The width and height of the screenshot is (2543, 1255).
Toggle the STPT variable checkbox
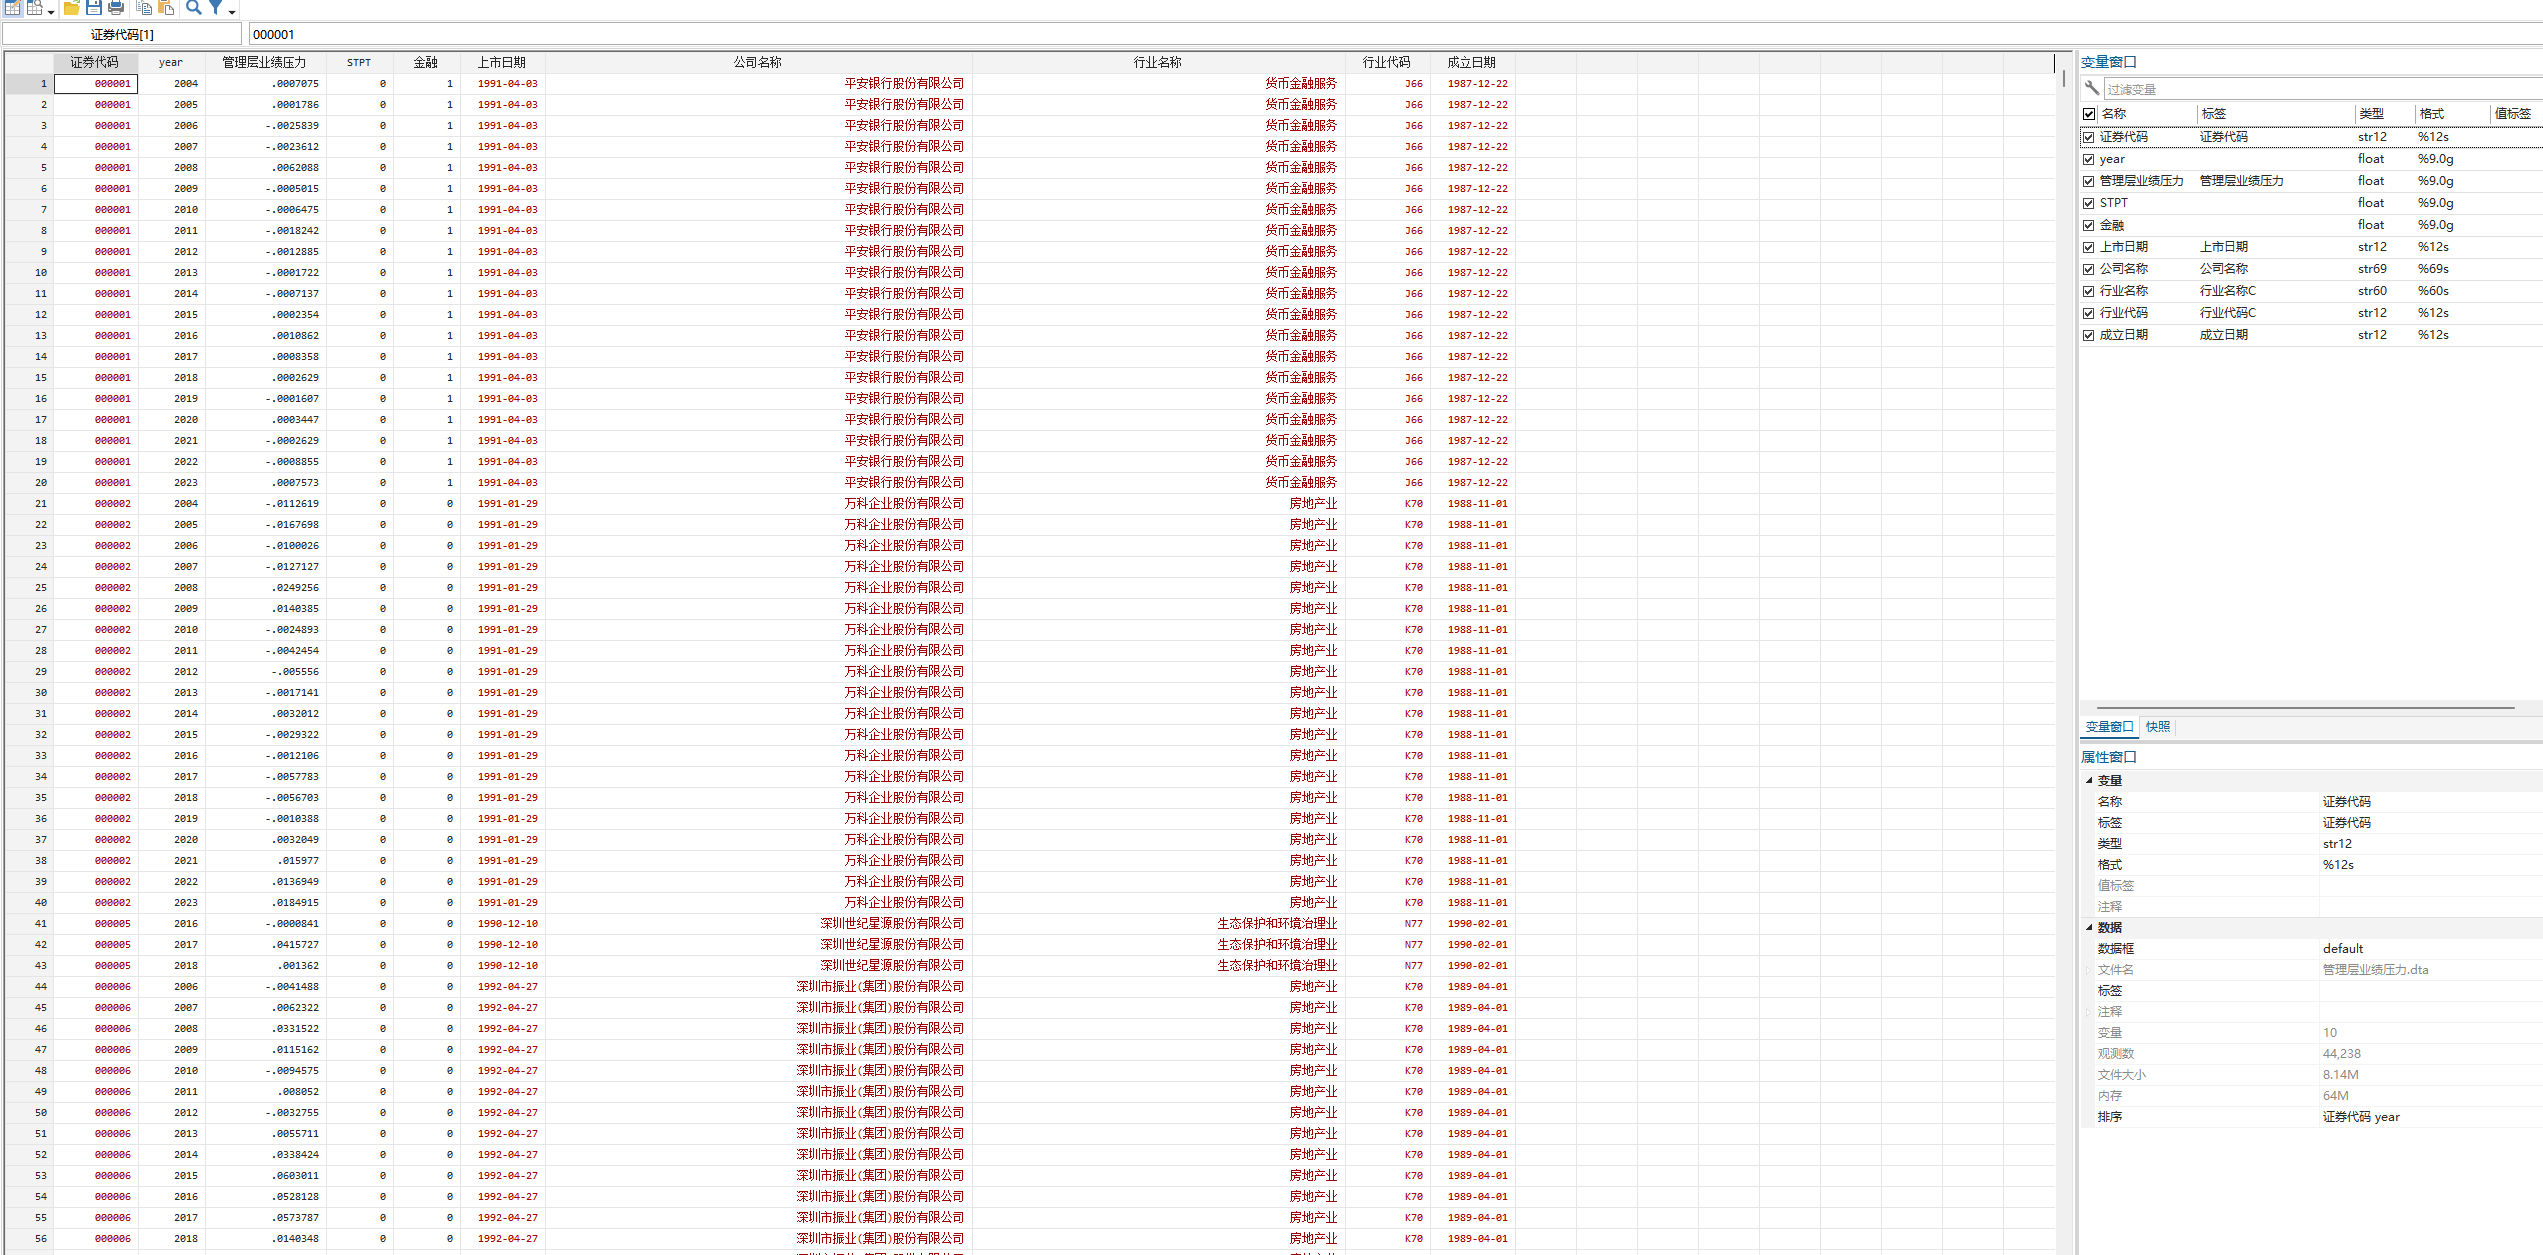pos(2088,203)
